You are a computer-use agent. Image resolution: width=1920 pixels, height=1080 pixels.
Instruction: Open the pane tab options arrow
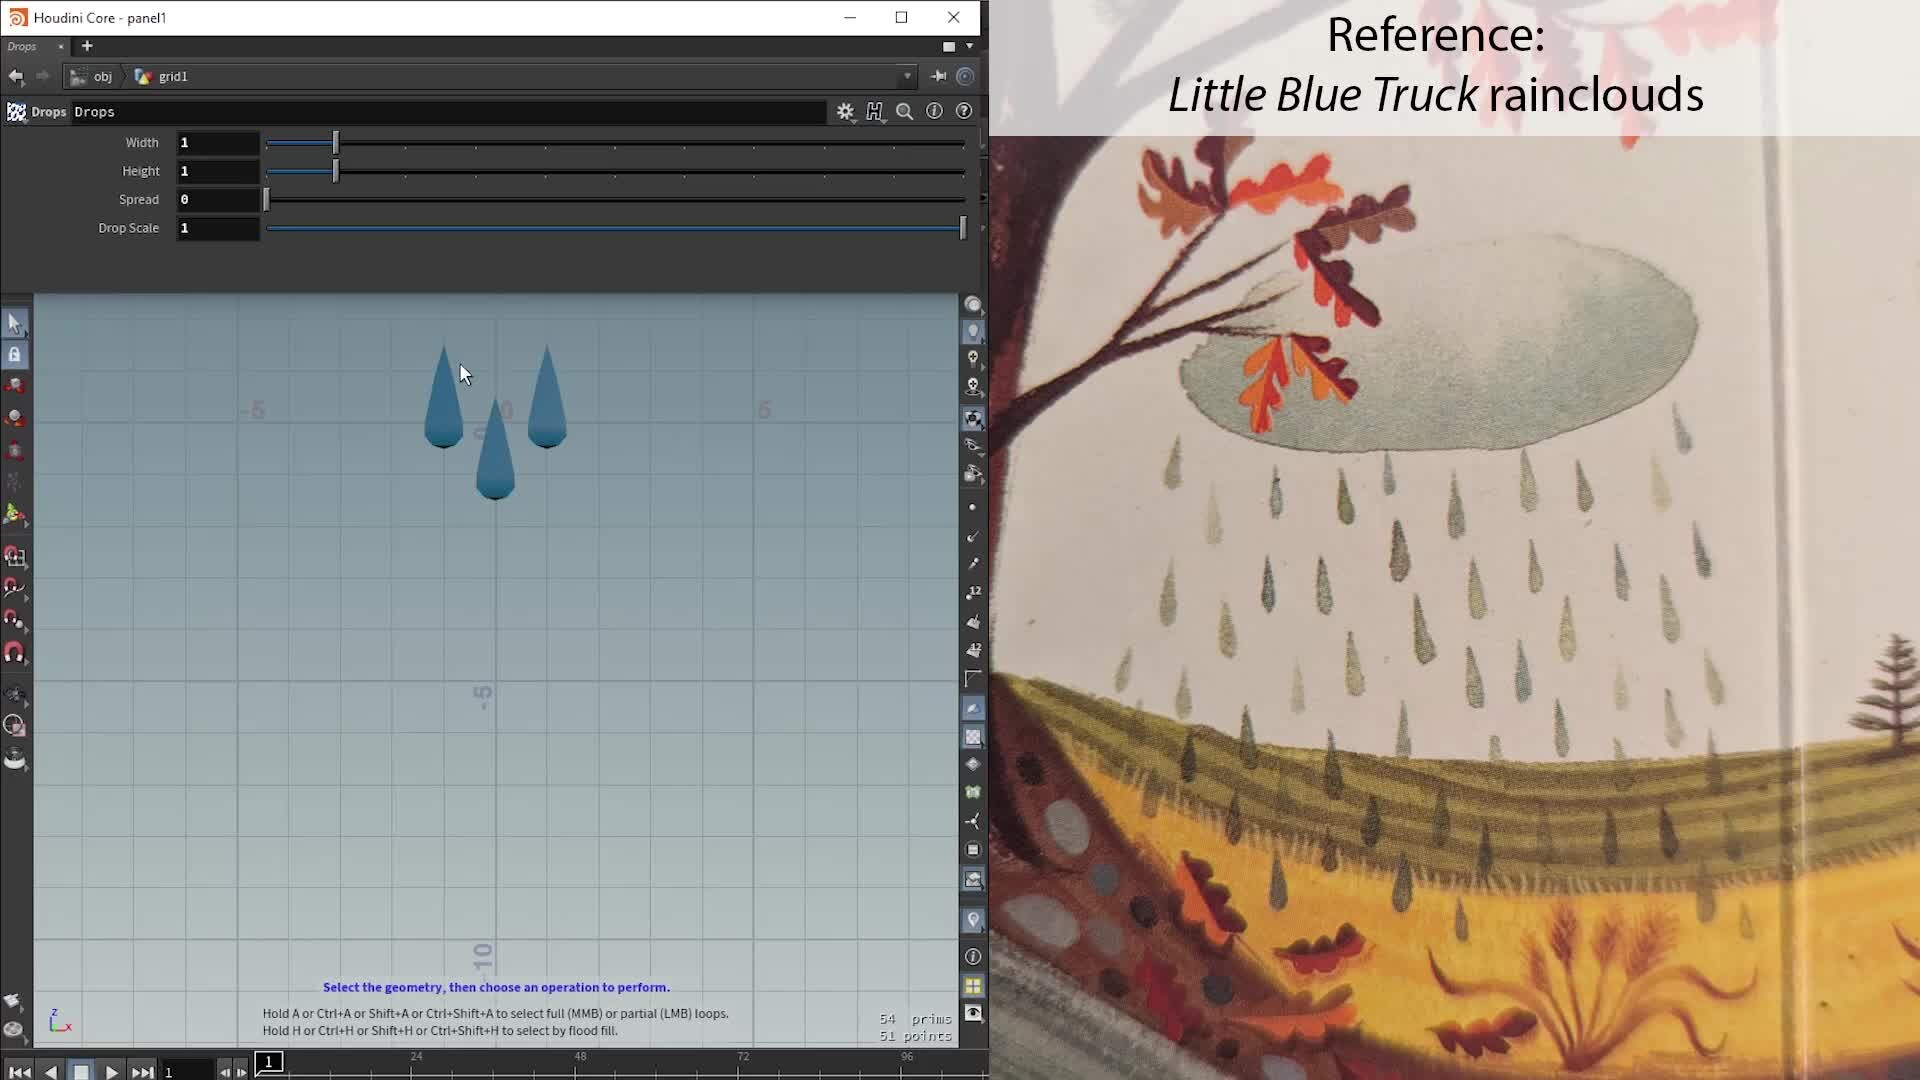tap(969, 46)
